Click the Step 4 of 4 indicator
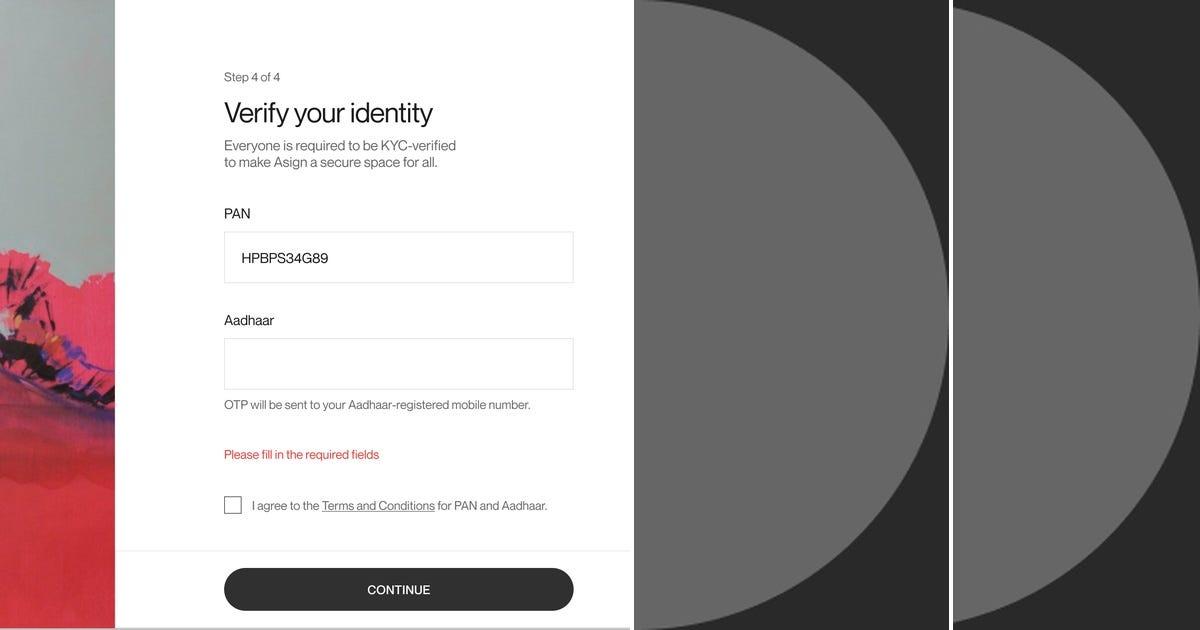 coord(251,77)
